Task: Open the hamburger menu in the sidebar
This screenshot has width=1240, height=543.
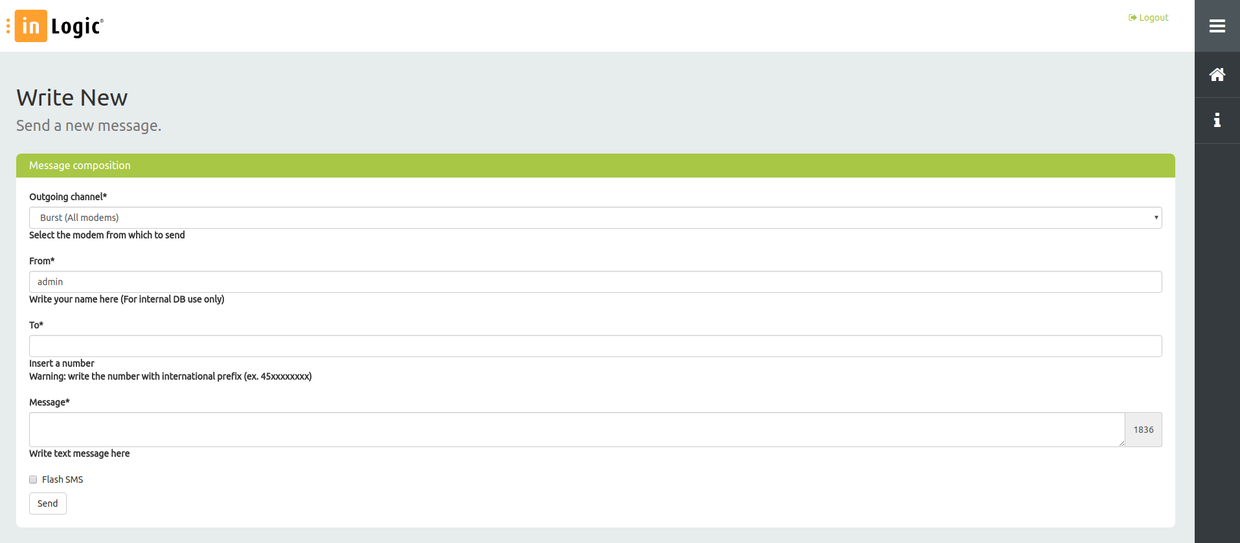Action: (1217, 26)
